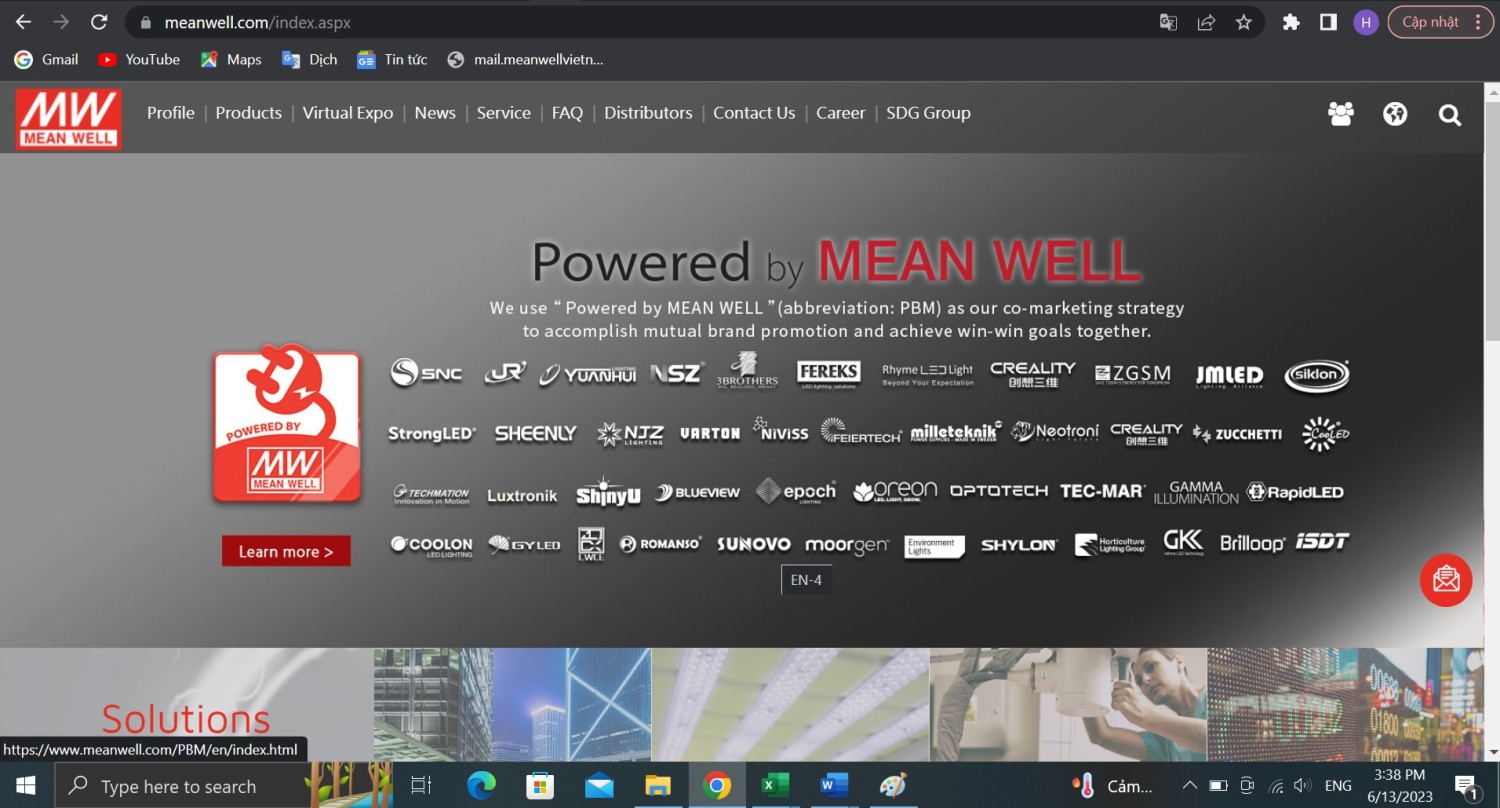Open Word from taskbar
1500x808 pixels.
point(834,786)
